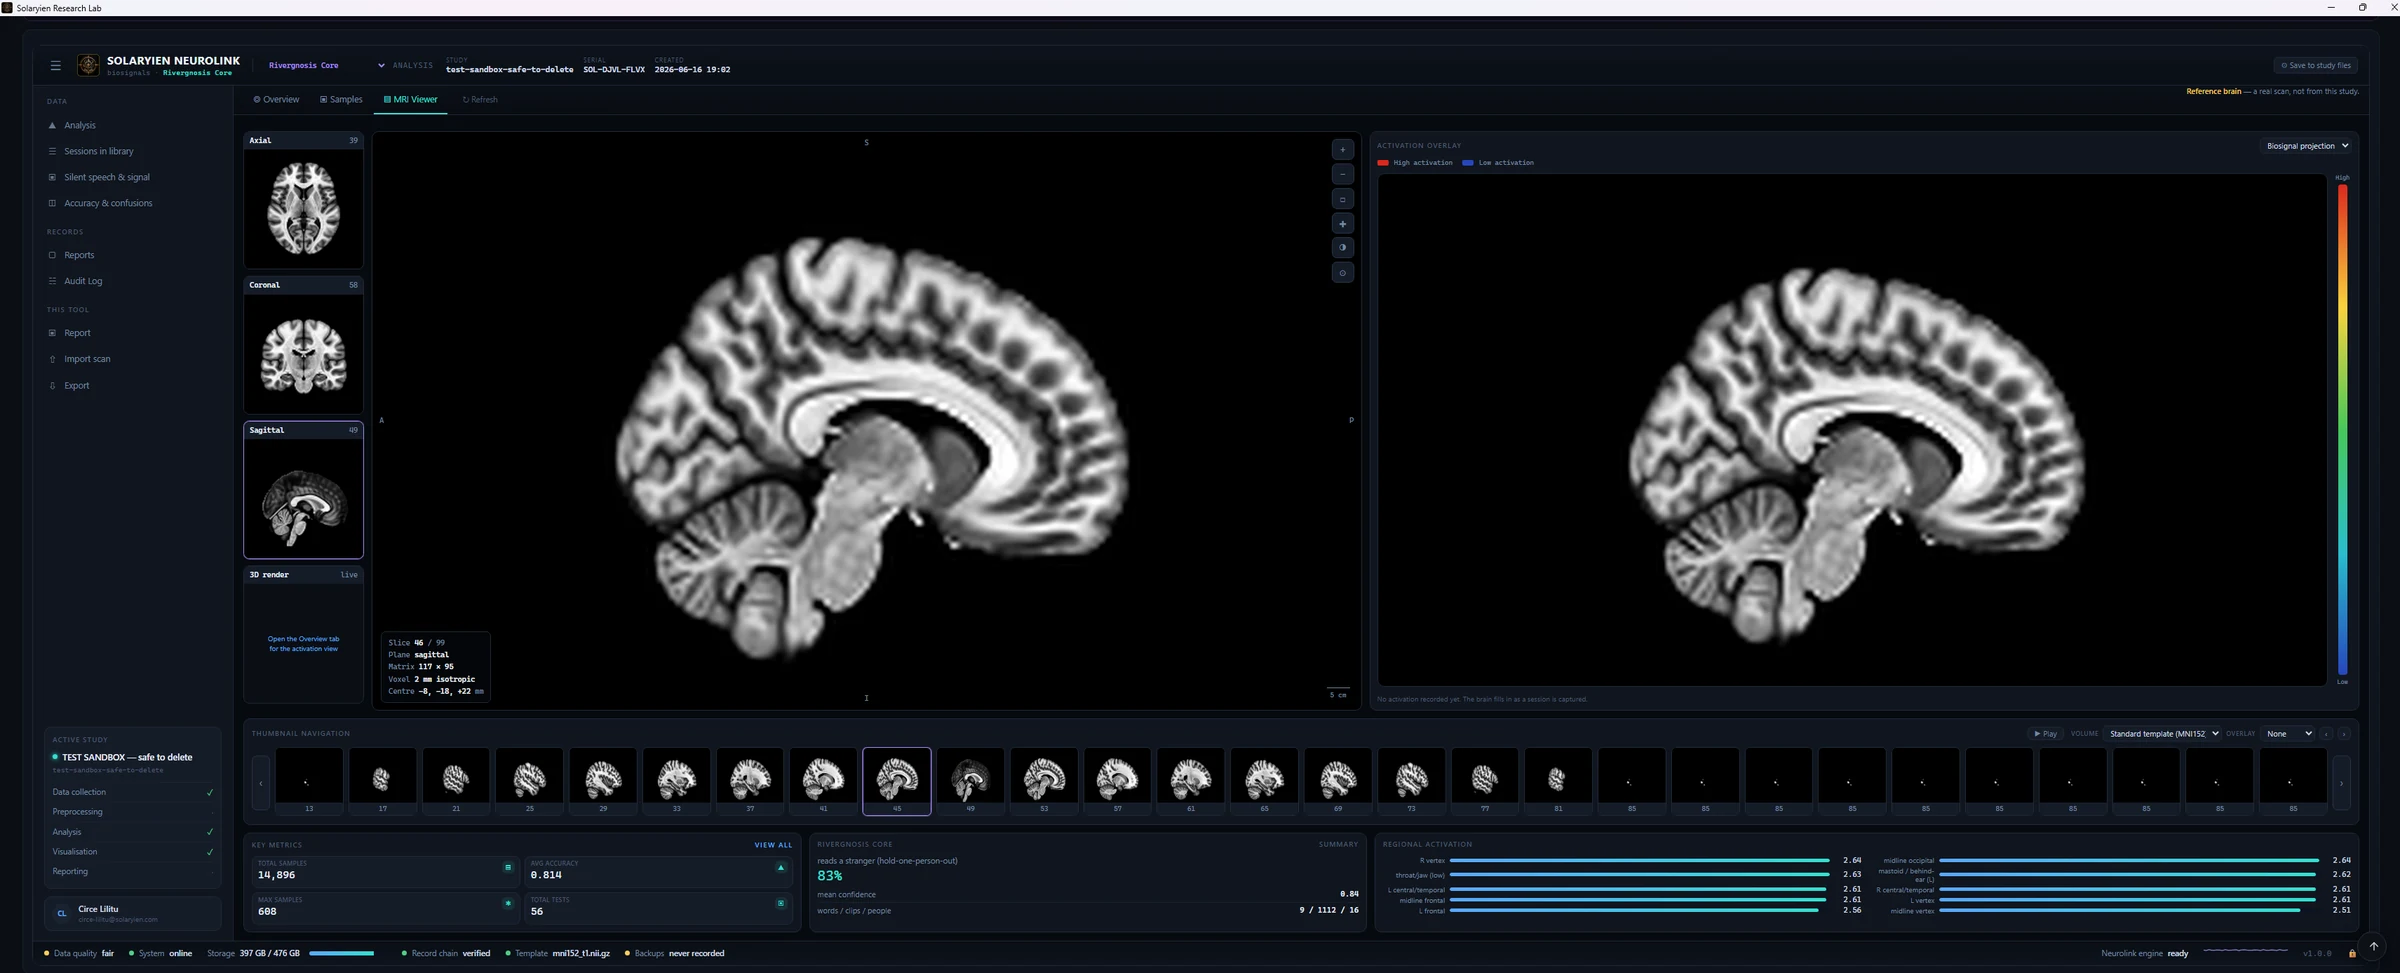The image size is (2400, 973).
Task: Select the Reporting step row
Action: point(132,872)
